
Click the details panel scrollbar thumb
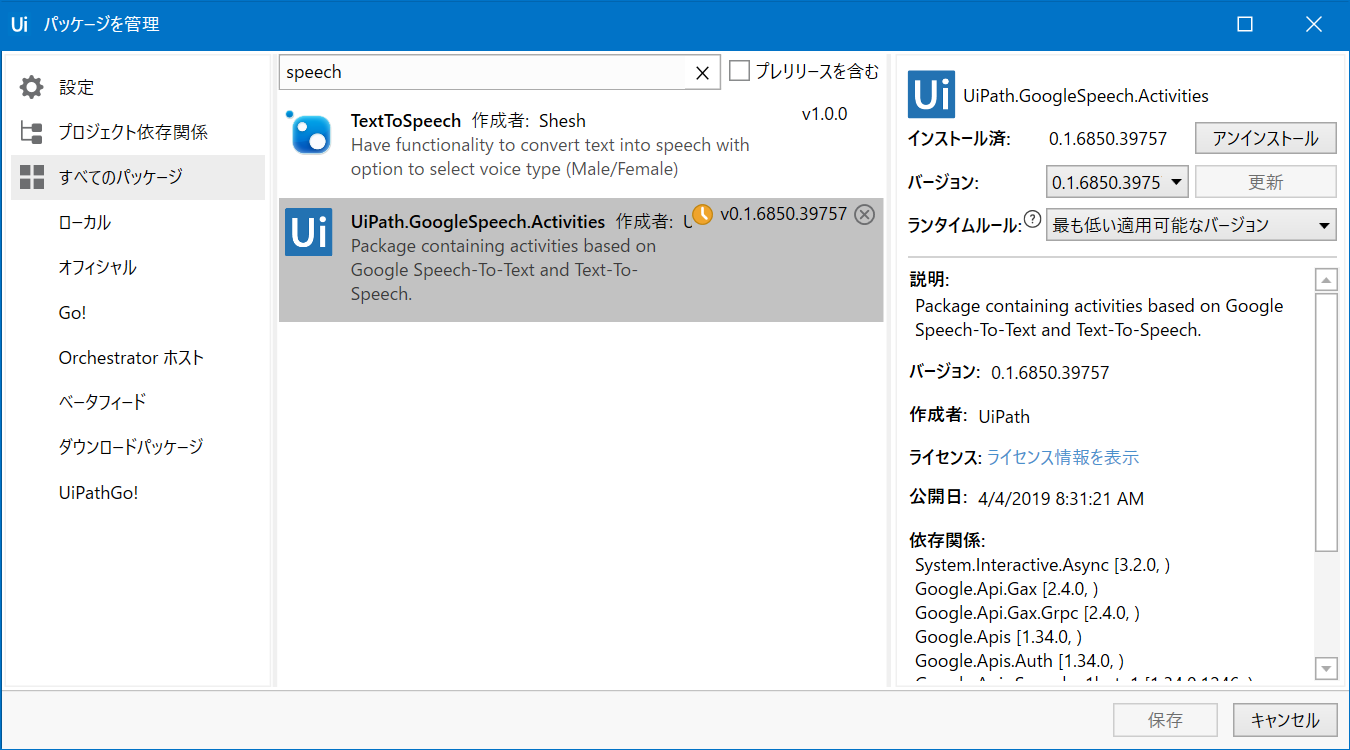(x=1326, y=422)
